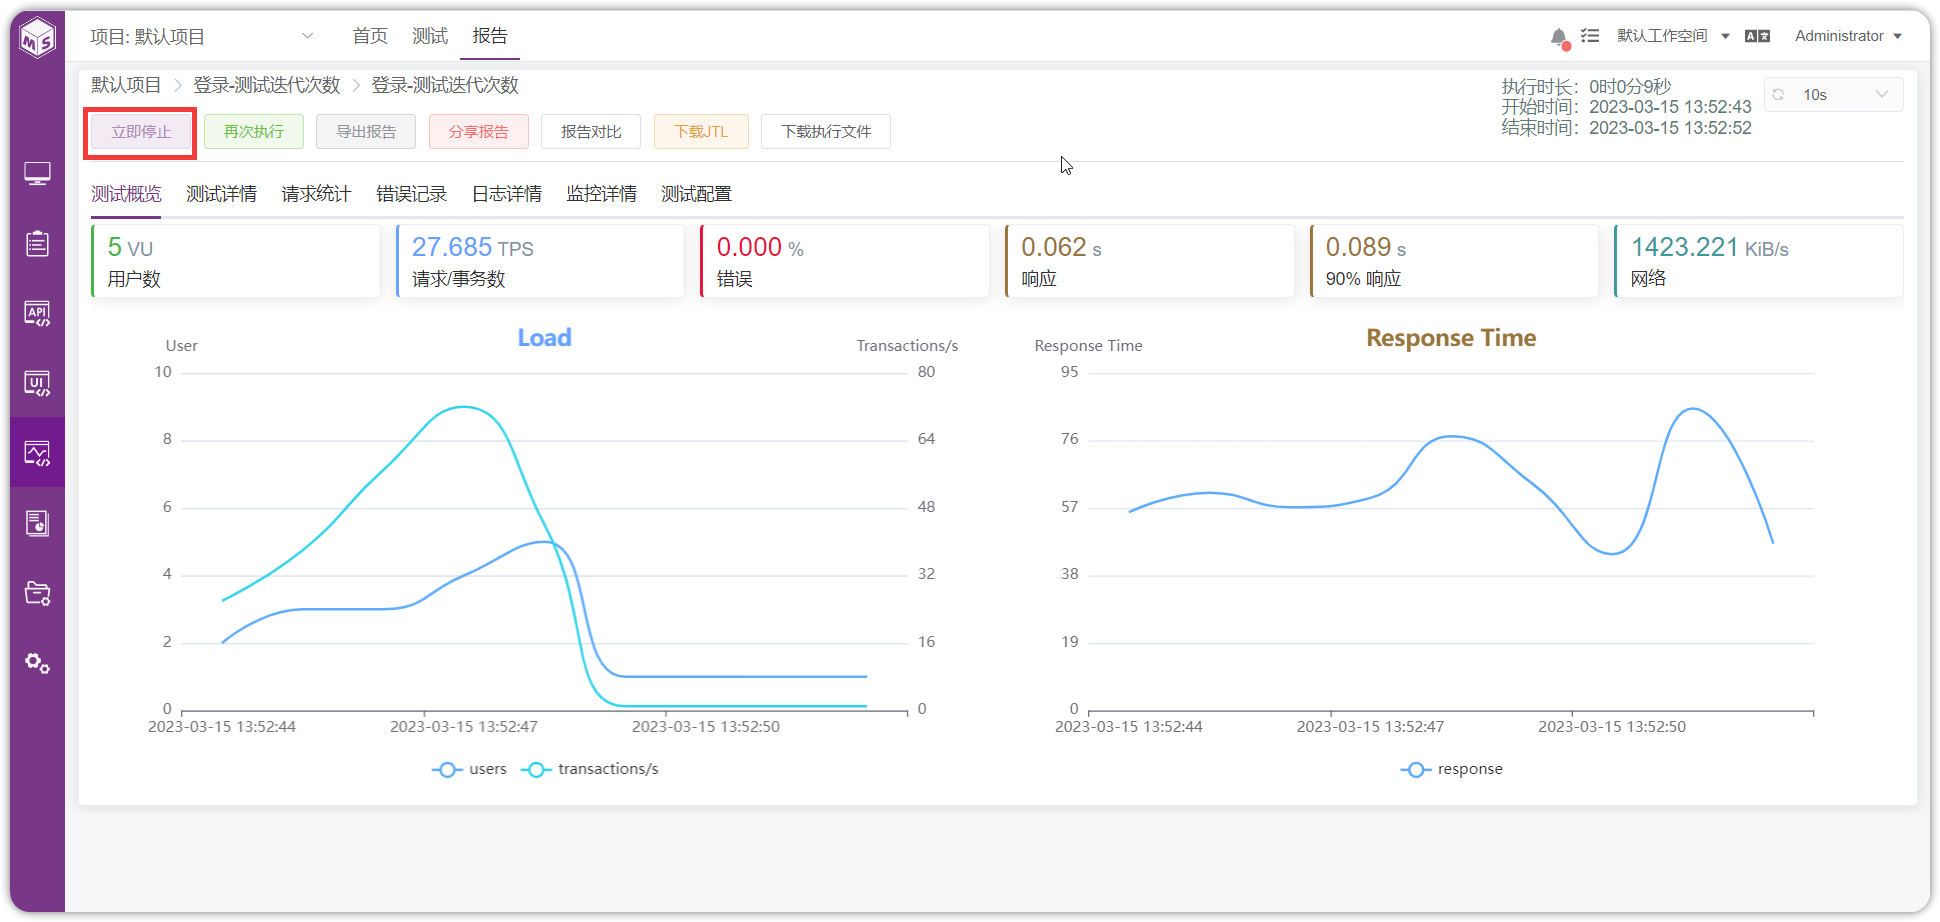Open the performance testing sidebar icon

[37, 453]
